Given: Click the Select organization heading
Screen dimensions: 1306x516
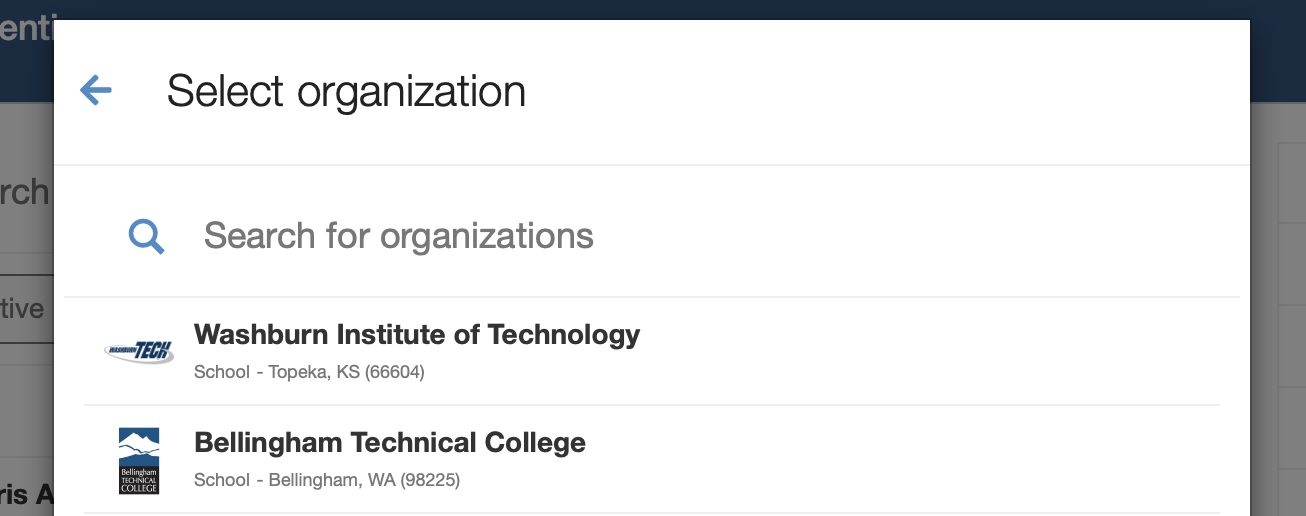Looking at the screenshot, I should click(x=346, y=91).
